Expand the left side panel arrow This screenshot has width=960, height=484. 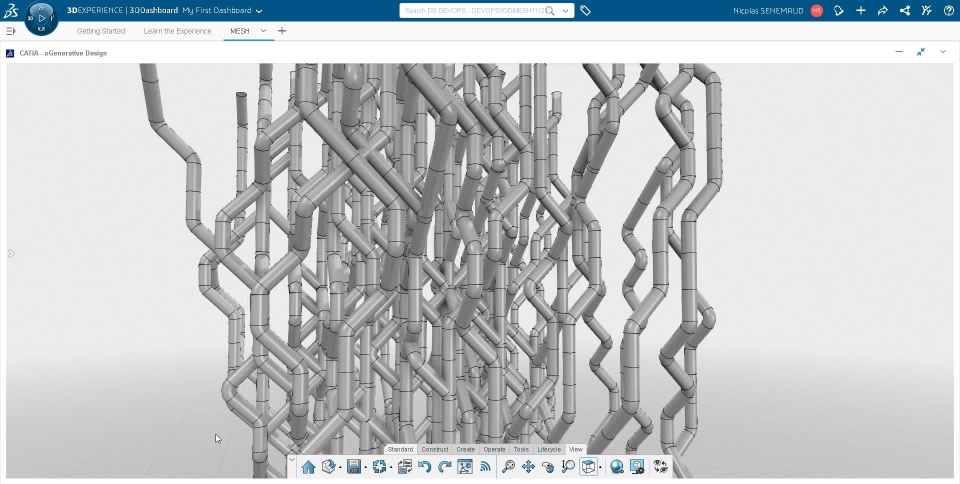(11, 253)
